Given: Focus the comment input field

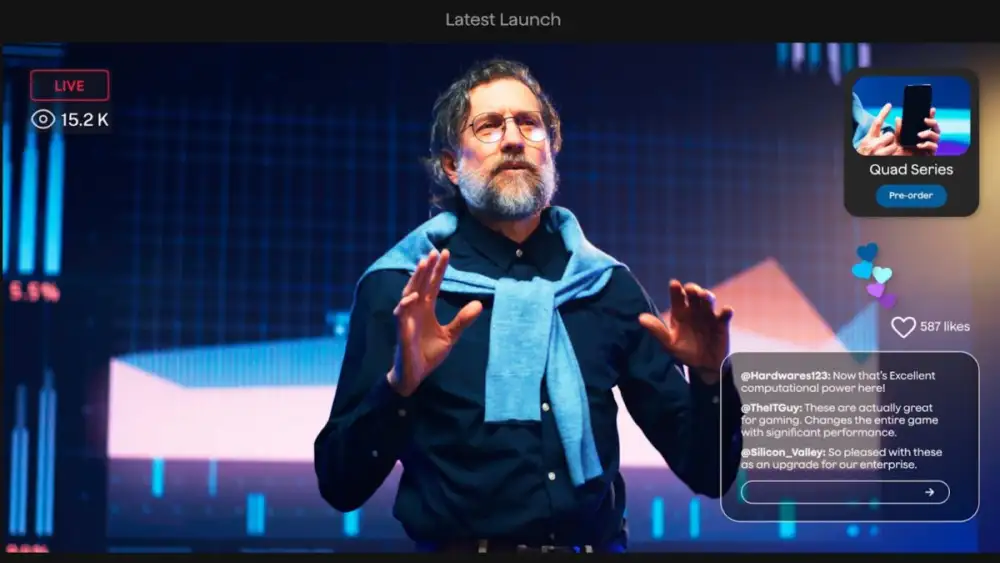Looking at the screenshot, I should pos(830,492).
